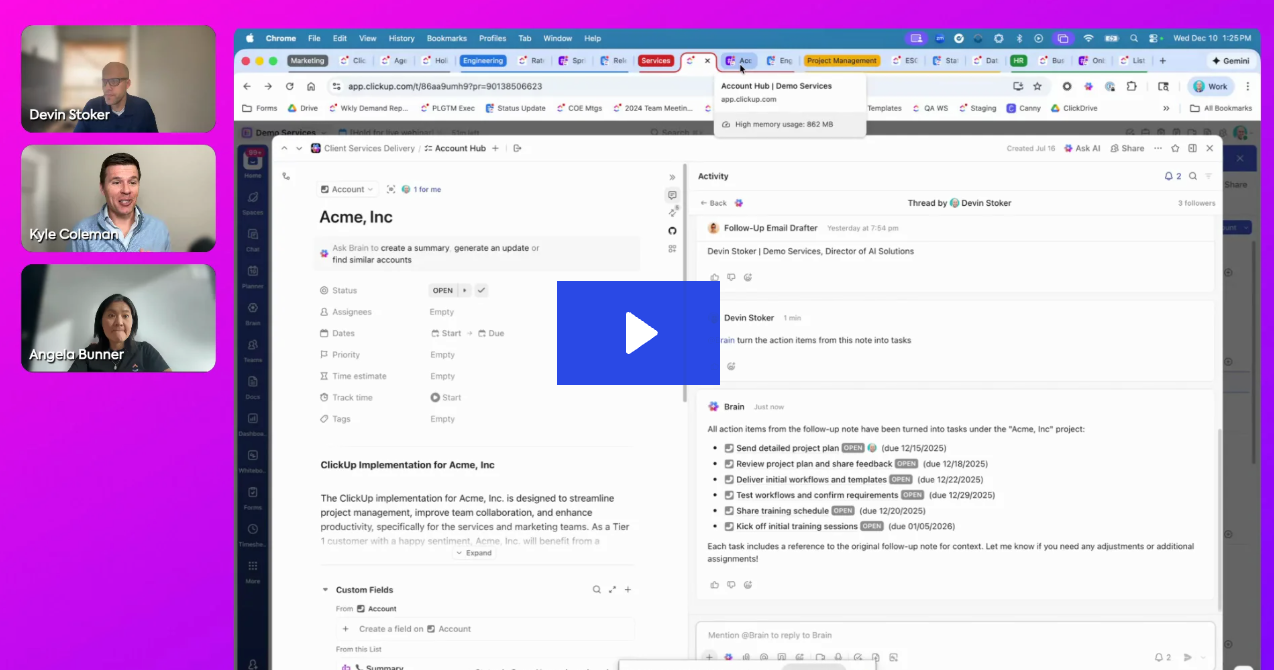Open the GitHub icon in the side rail
The height and width of the screenshot is (670, 1274).
click(672, 230)
